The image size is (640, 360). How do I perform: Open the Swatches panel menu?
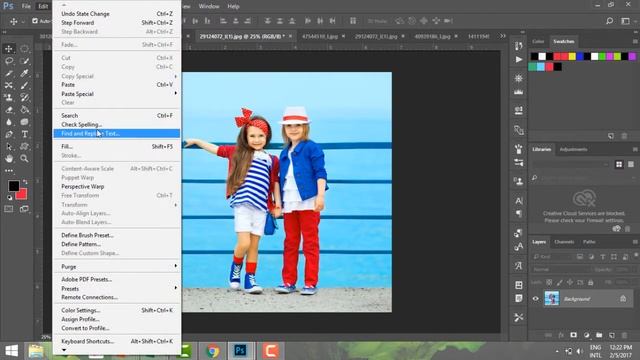635,41
